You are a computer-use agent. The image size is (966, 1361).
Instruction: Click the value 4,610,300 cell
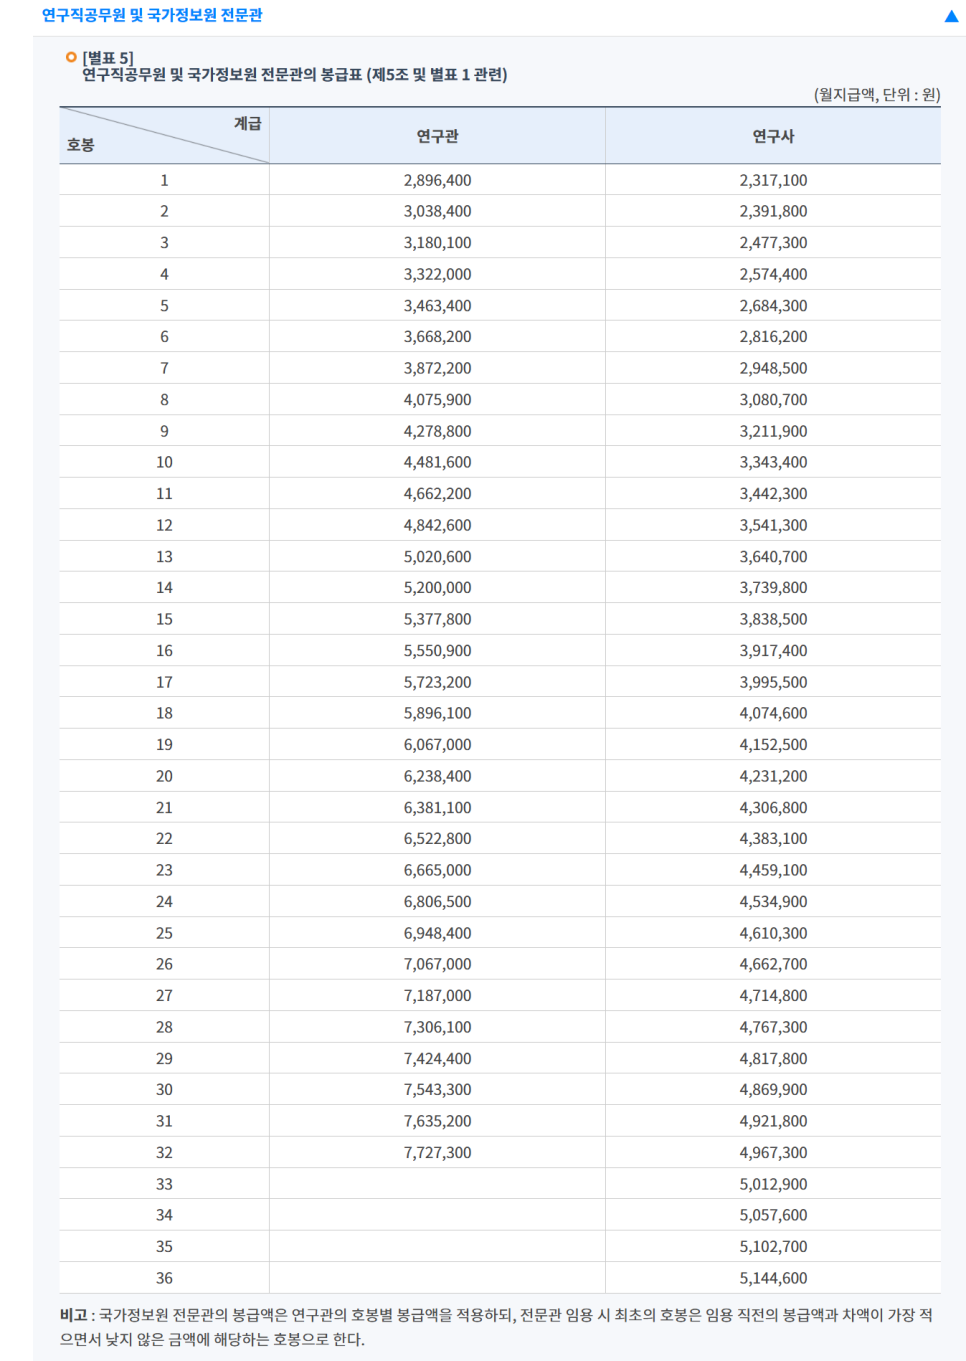(x=773, y=933)
